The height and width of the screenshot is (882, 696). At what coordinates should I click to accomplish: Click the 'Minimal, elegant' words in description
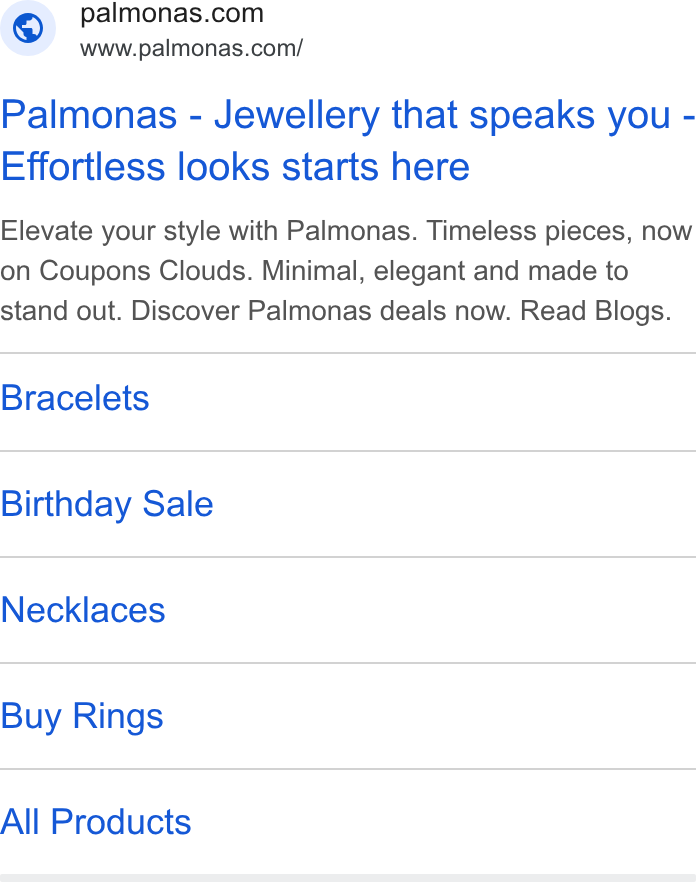363,271
